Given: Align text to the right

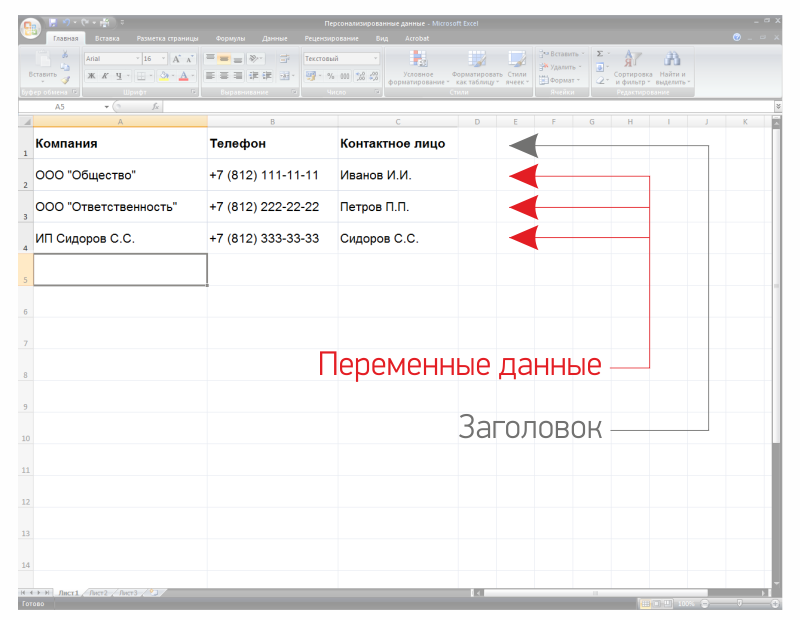Looking at the screenshot, I should pyautogui.click(x=238, y=76).
